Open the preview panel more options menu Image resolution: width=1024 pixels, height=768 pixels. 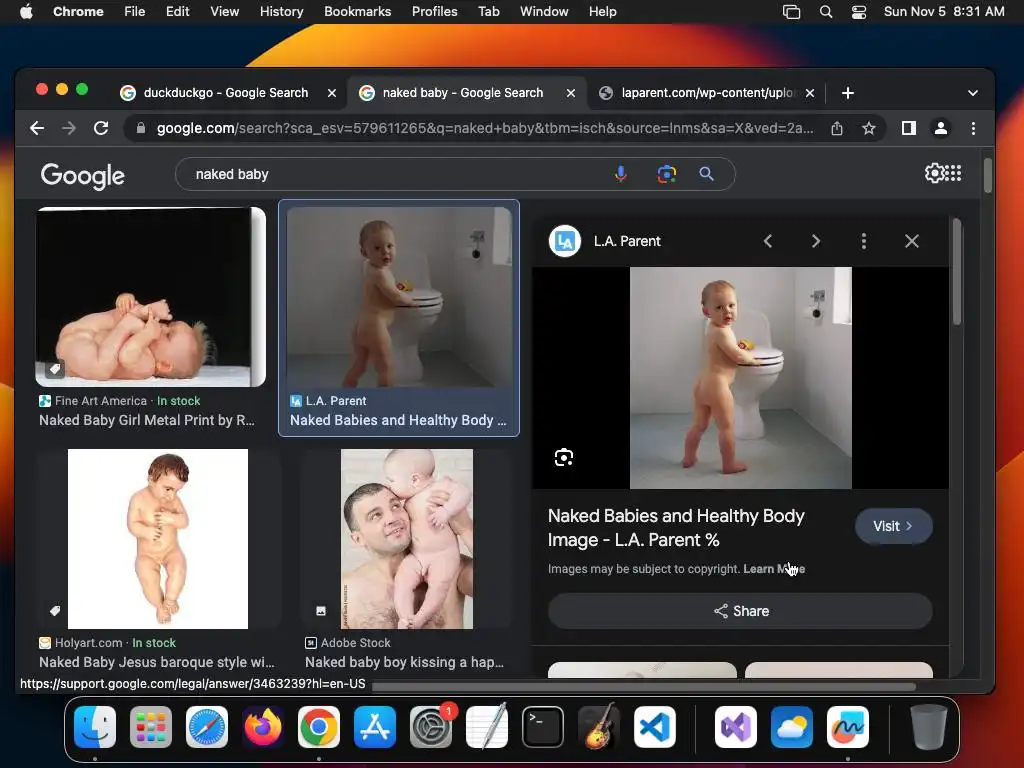863,242
